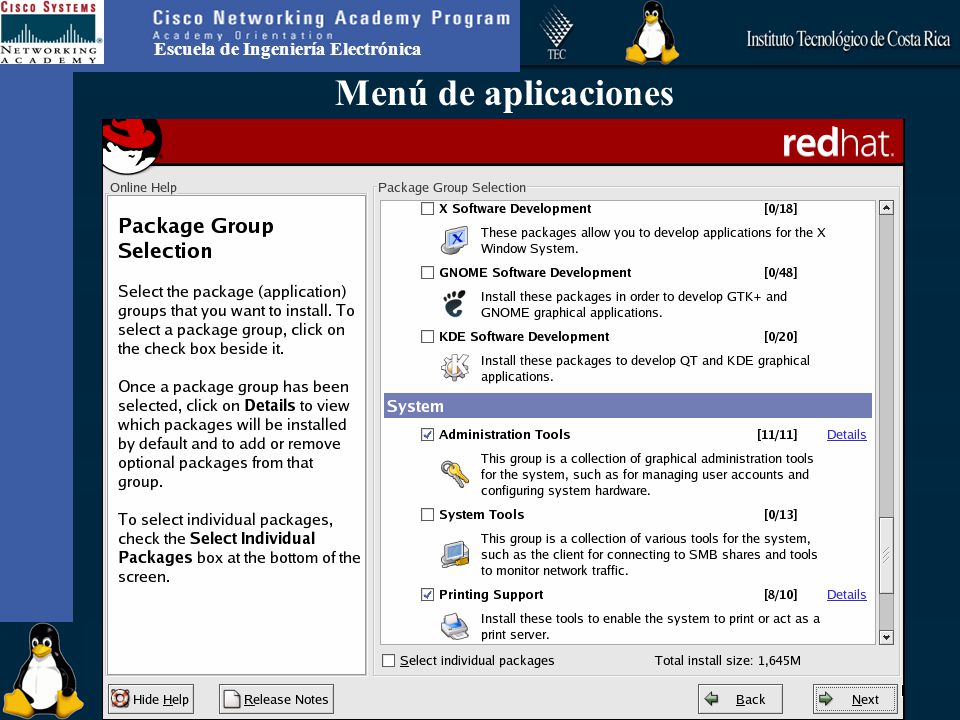The width and height of the screenshot is (960, 720).
Task: Click the Administration Tools label
Action: pos(504,435)
